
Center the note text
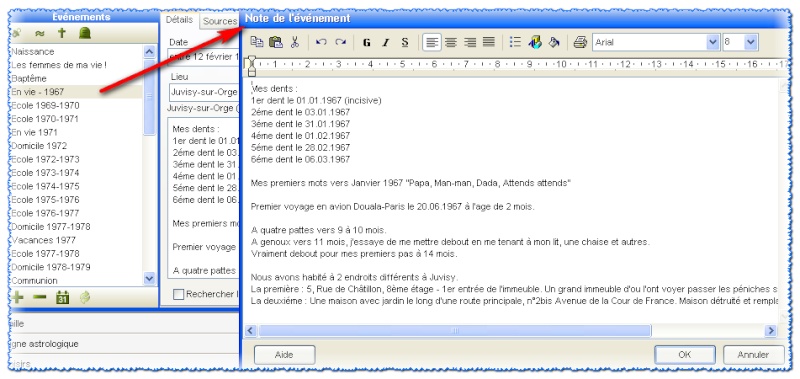click(451, 42)
